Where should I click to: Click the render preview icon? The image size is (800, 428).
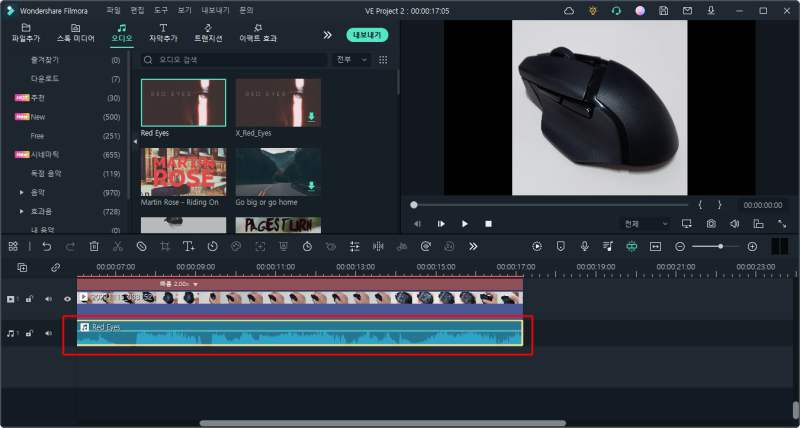pyautogui.click(x=537, y=247)
